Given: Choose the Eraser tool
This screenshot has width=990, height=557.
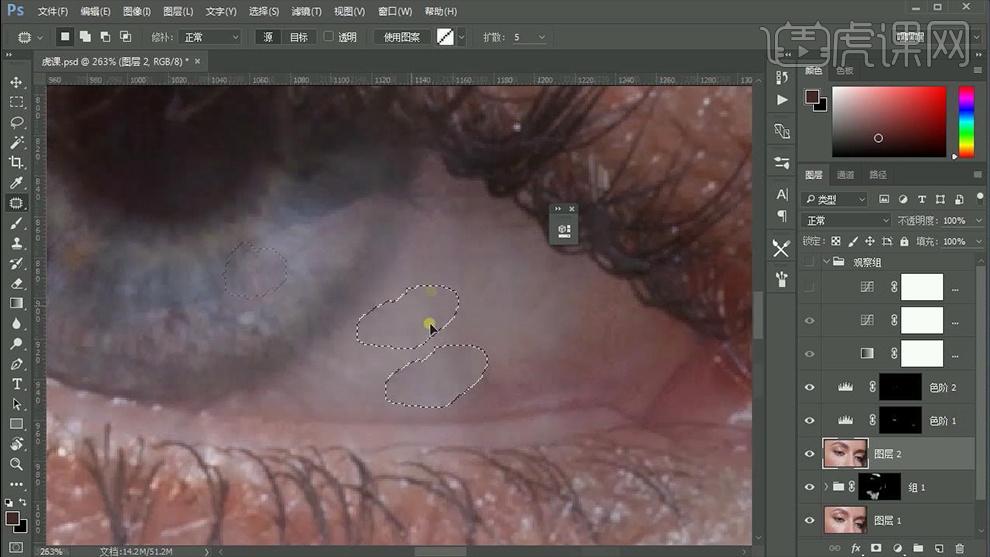Looking at the screenshot, I should click(17, 283).
